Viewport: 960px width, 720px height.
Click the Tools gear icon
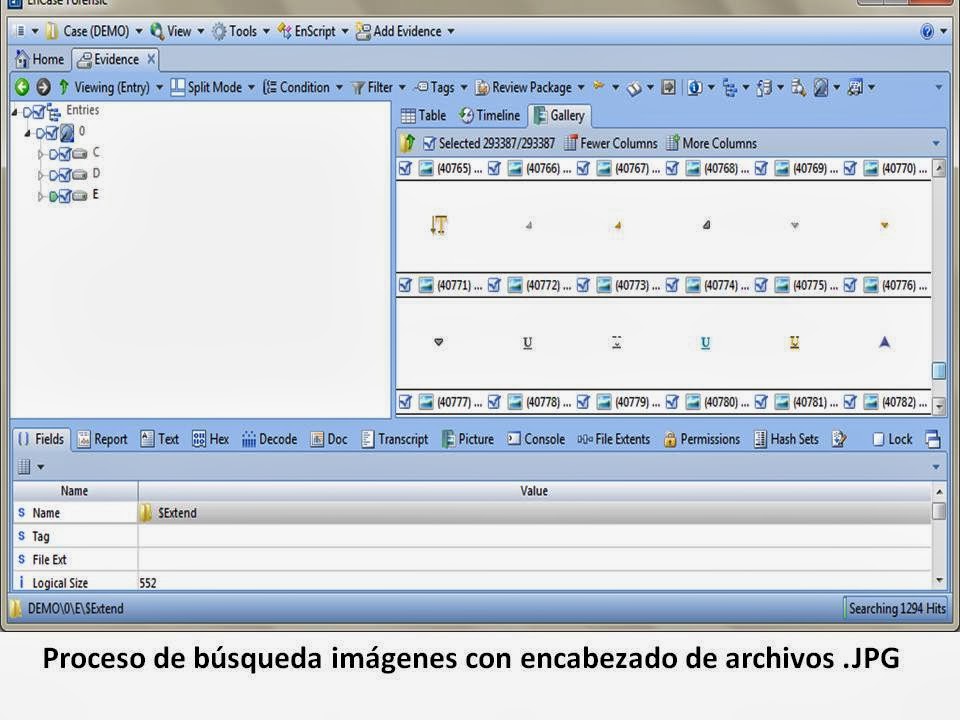tap(219, 31)
